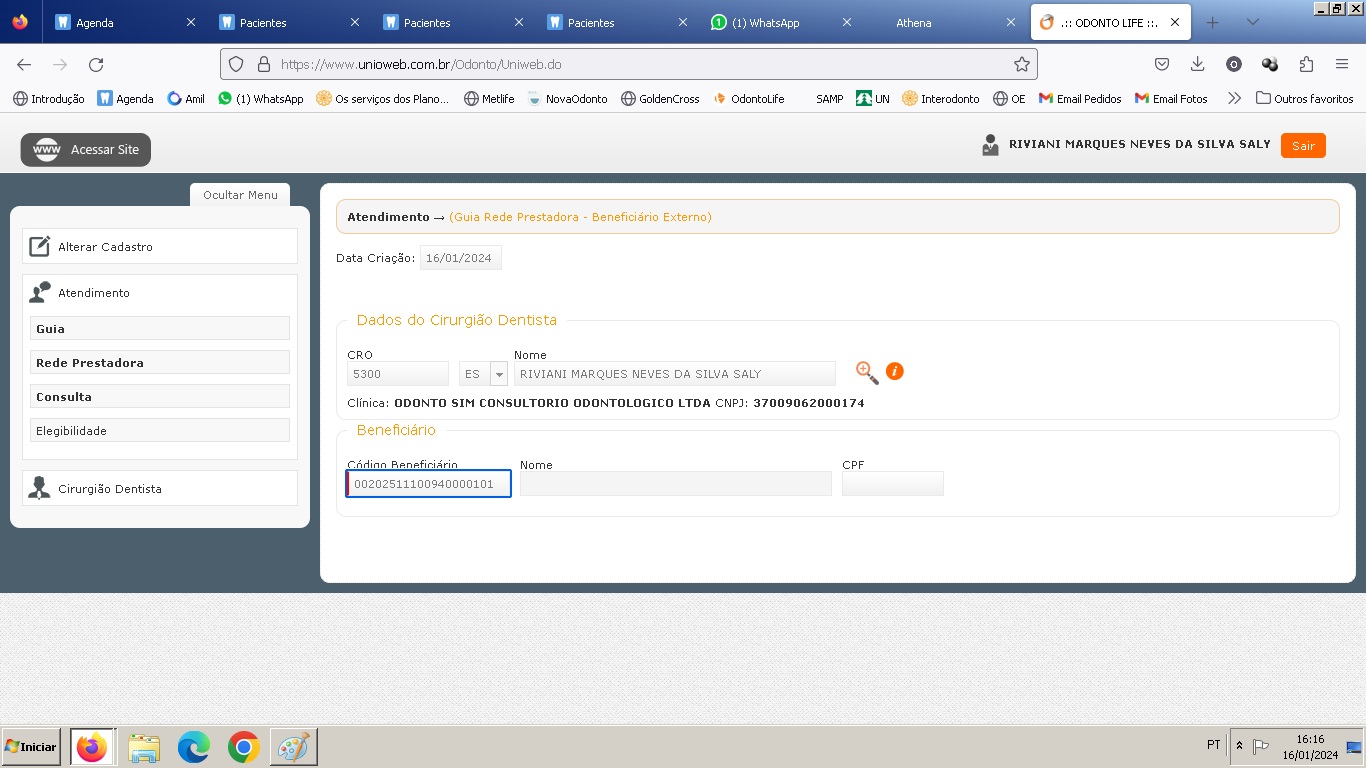Expand the ES state dropdown
Screen dimensions: 1366x768
[499, 374]
